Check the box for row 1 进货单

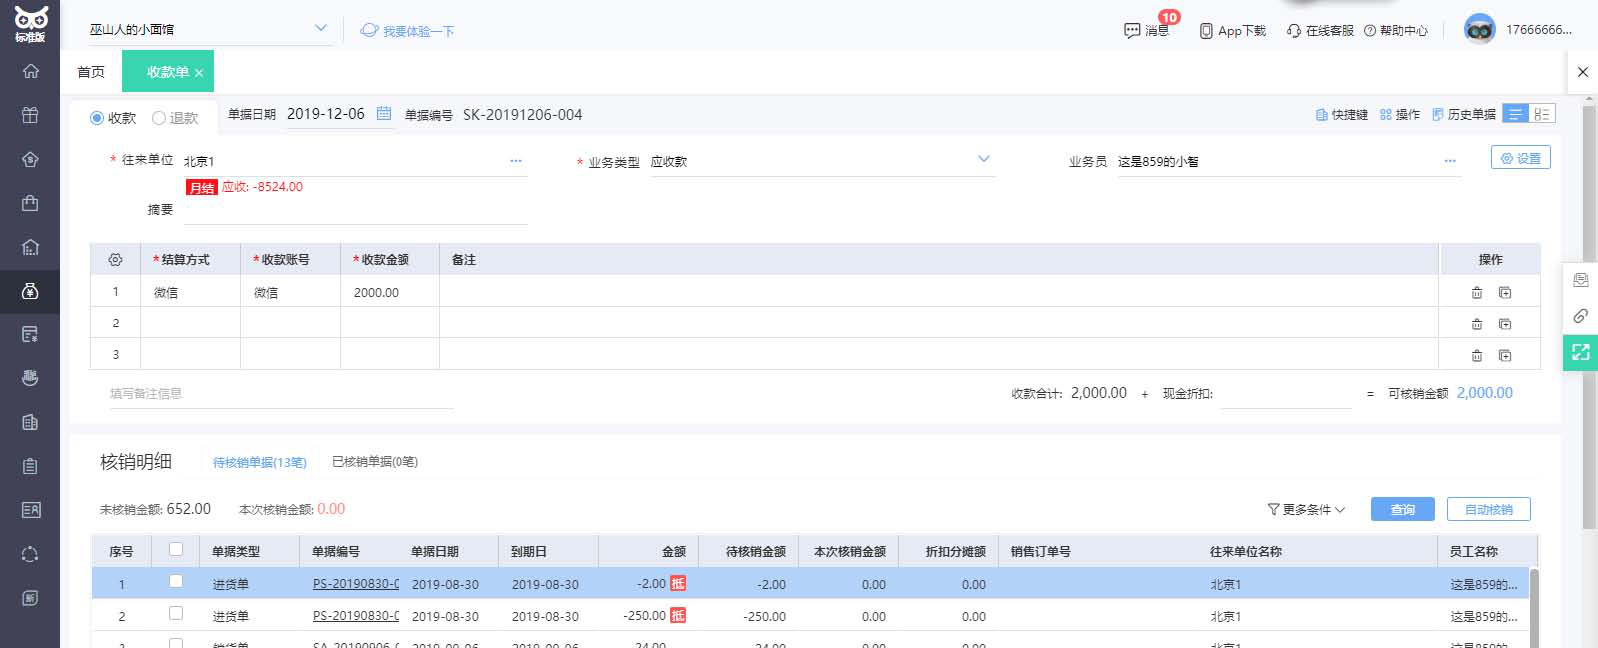click(x=176, y=581)
